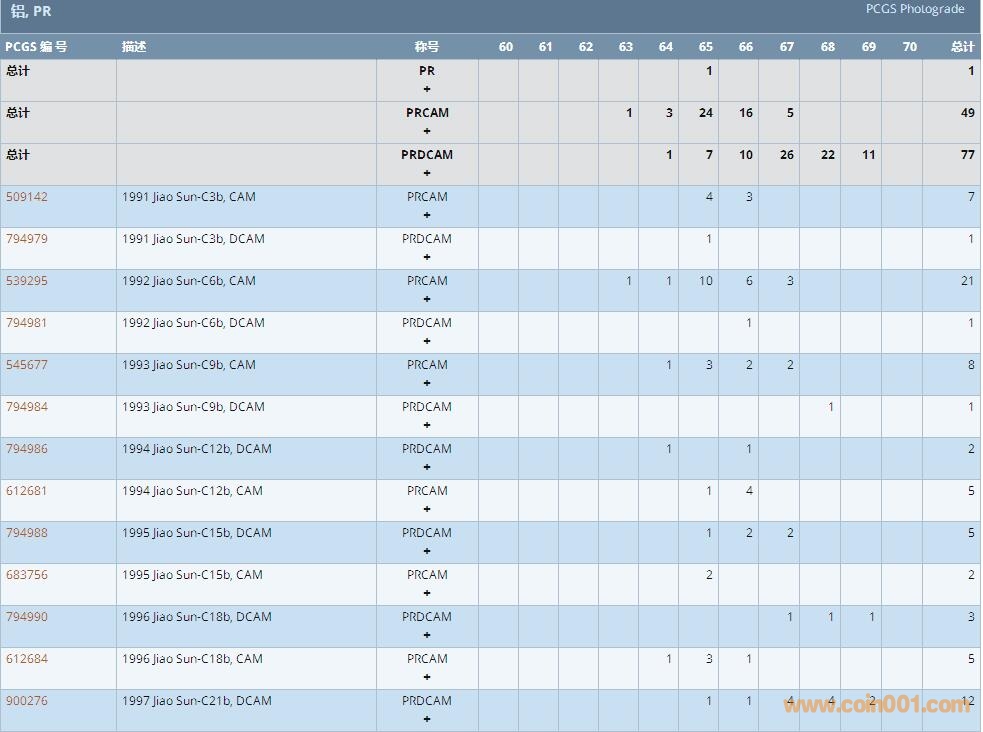Screen dimensions: 983x732
Task: Click plus icon for 1995 Jiao Sun-C15b, DCAM
Action: click(x=427, y=551)
